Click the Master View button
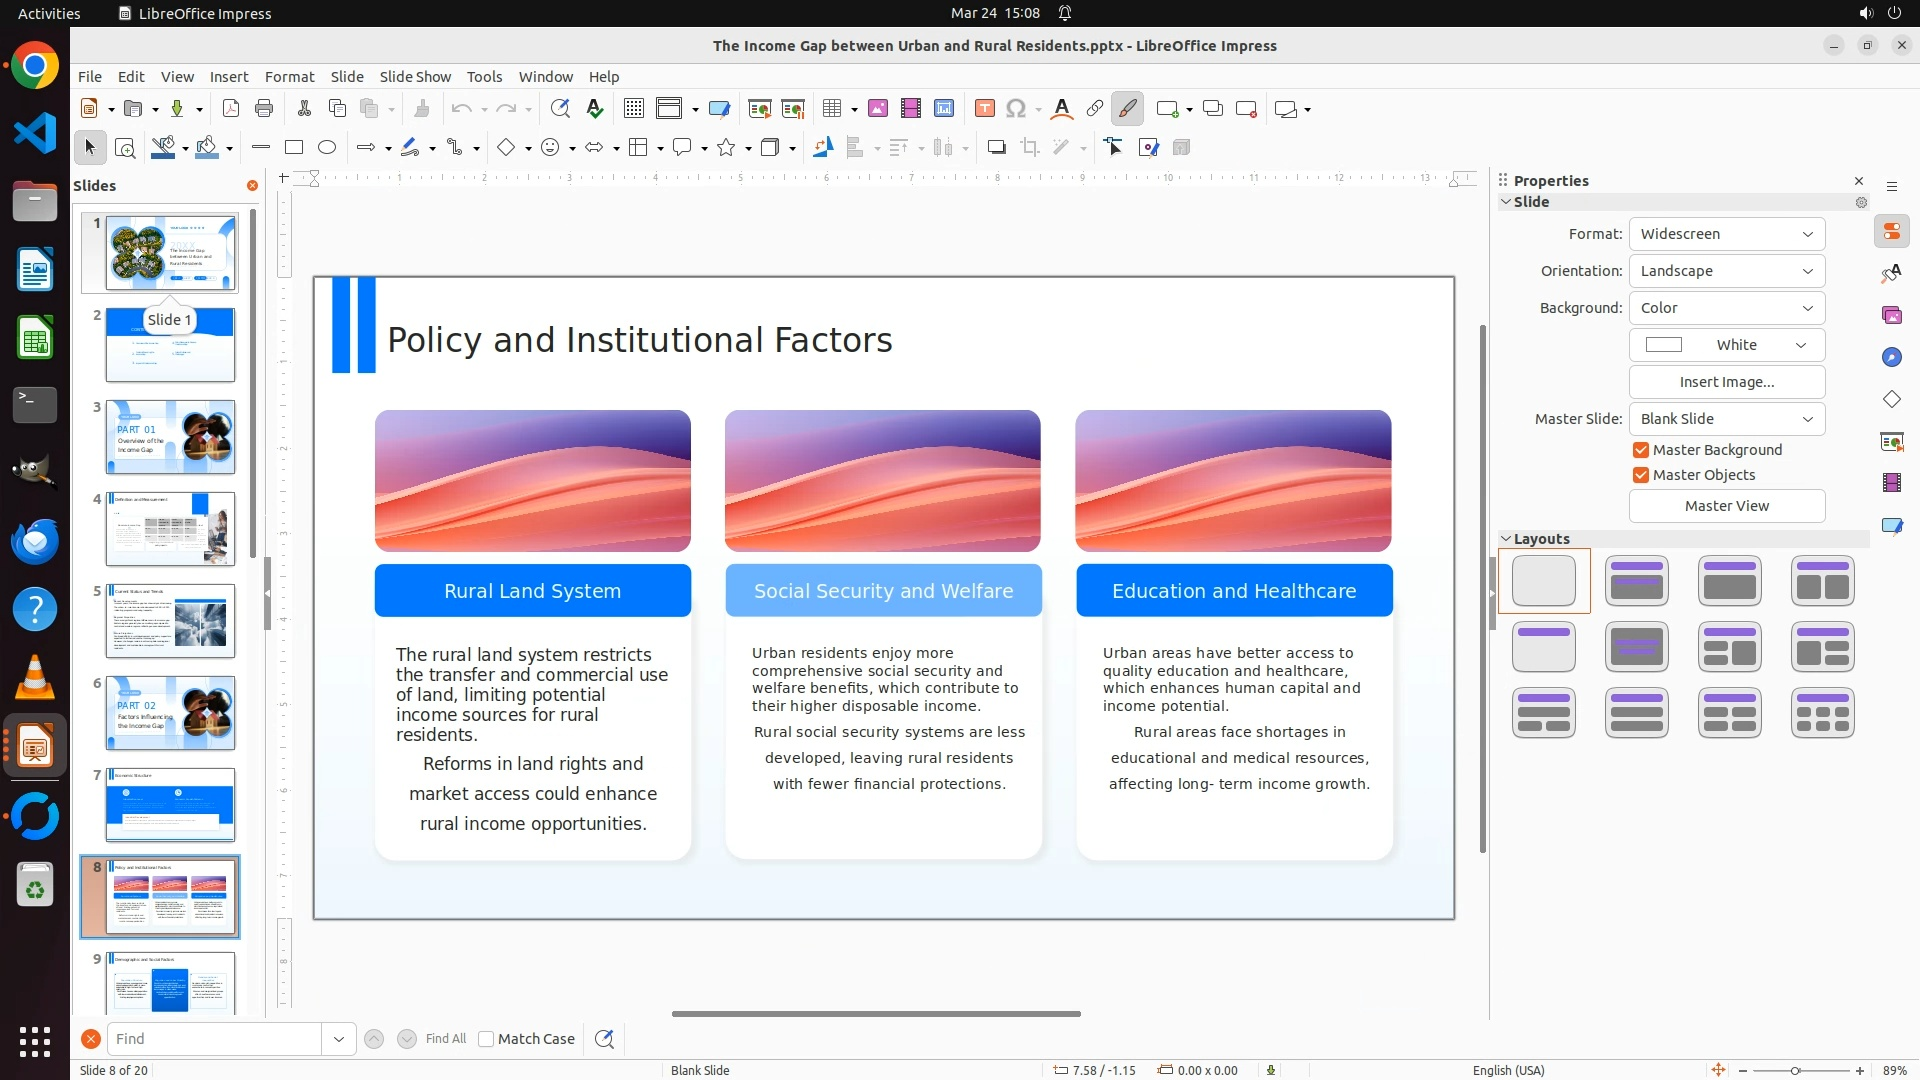Image resolution: width=1920 pixels, height=1080 pixels. tap(1726, 506)
